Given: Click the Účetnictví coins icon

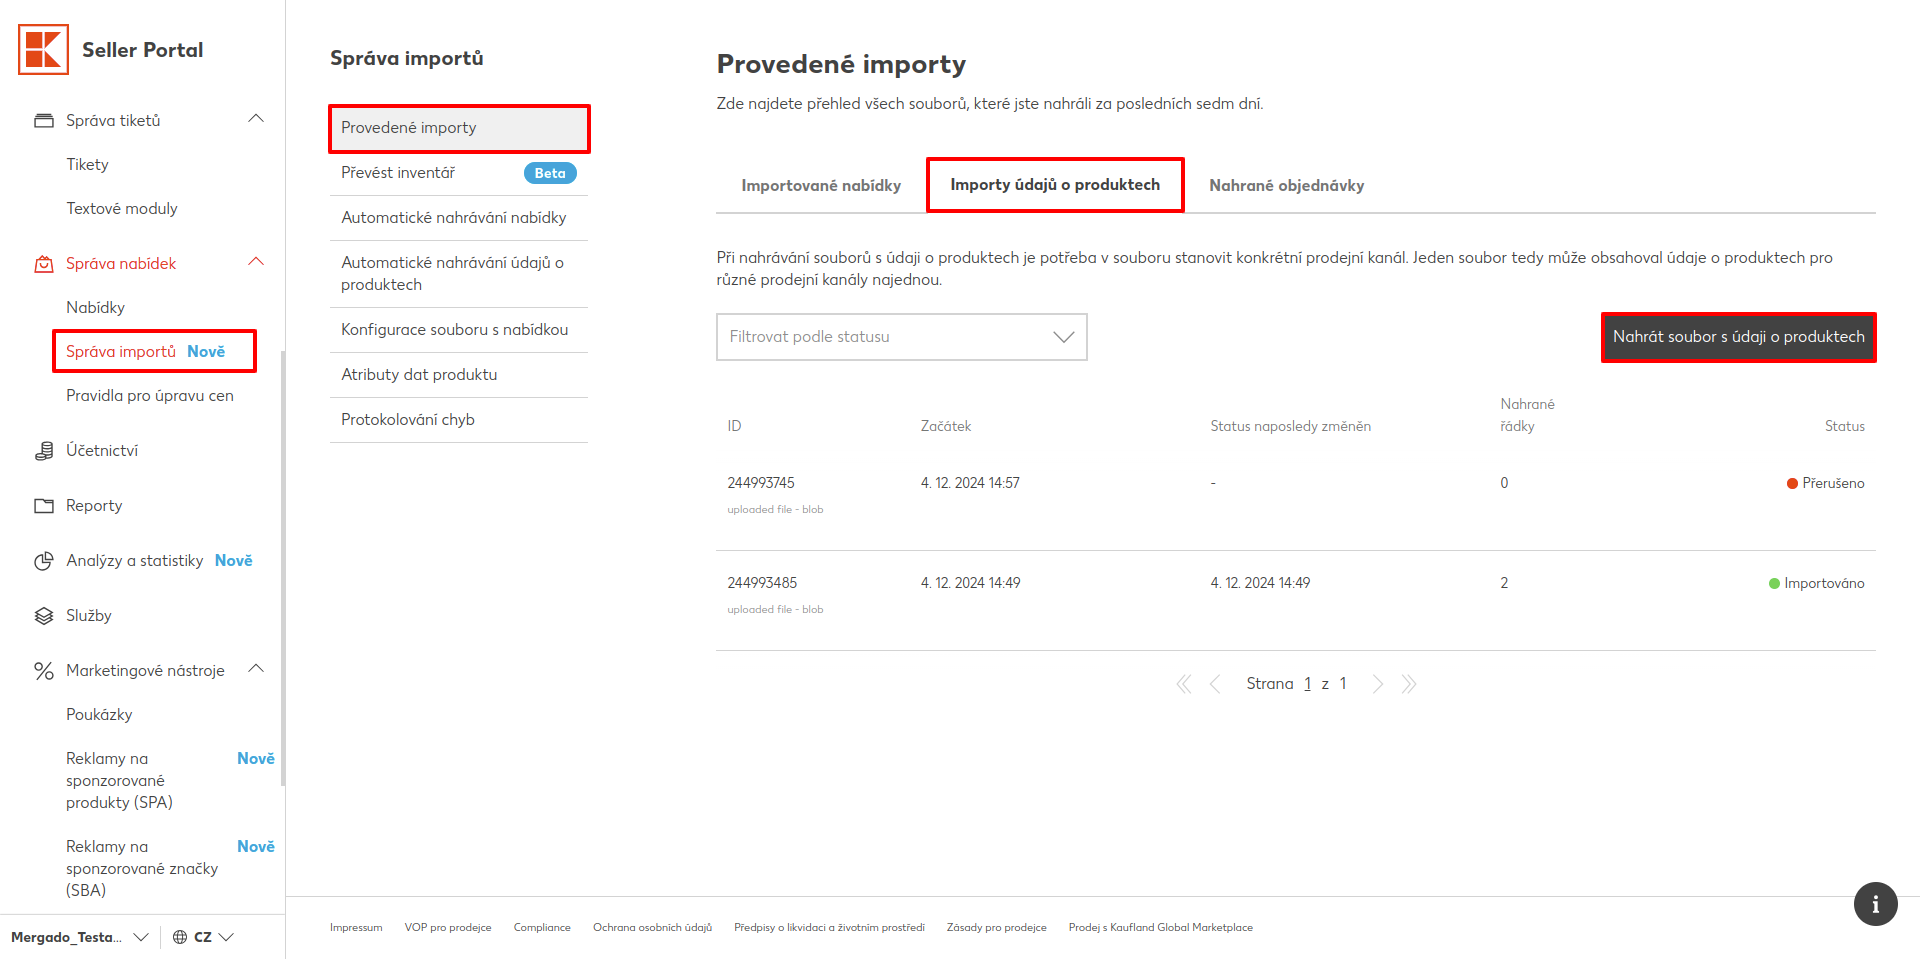Looking at the screenshot, I should (x=44, y=451).
